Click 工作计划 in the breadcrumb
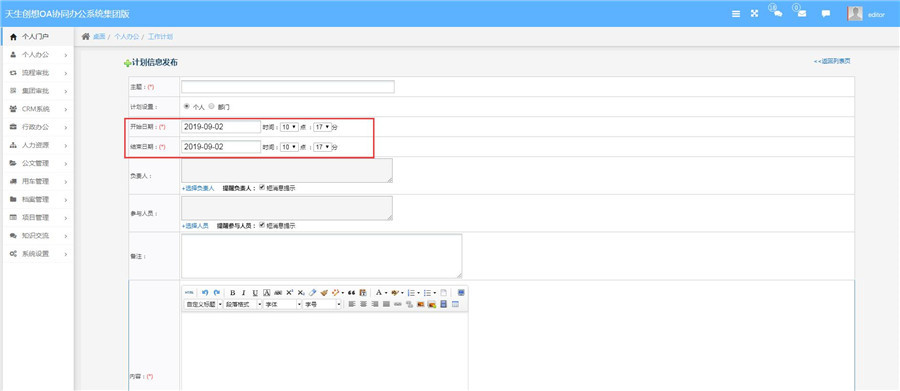 pos(160,36)
